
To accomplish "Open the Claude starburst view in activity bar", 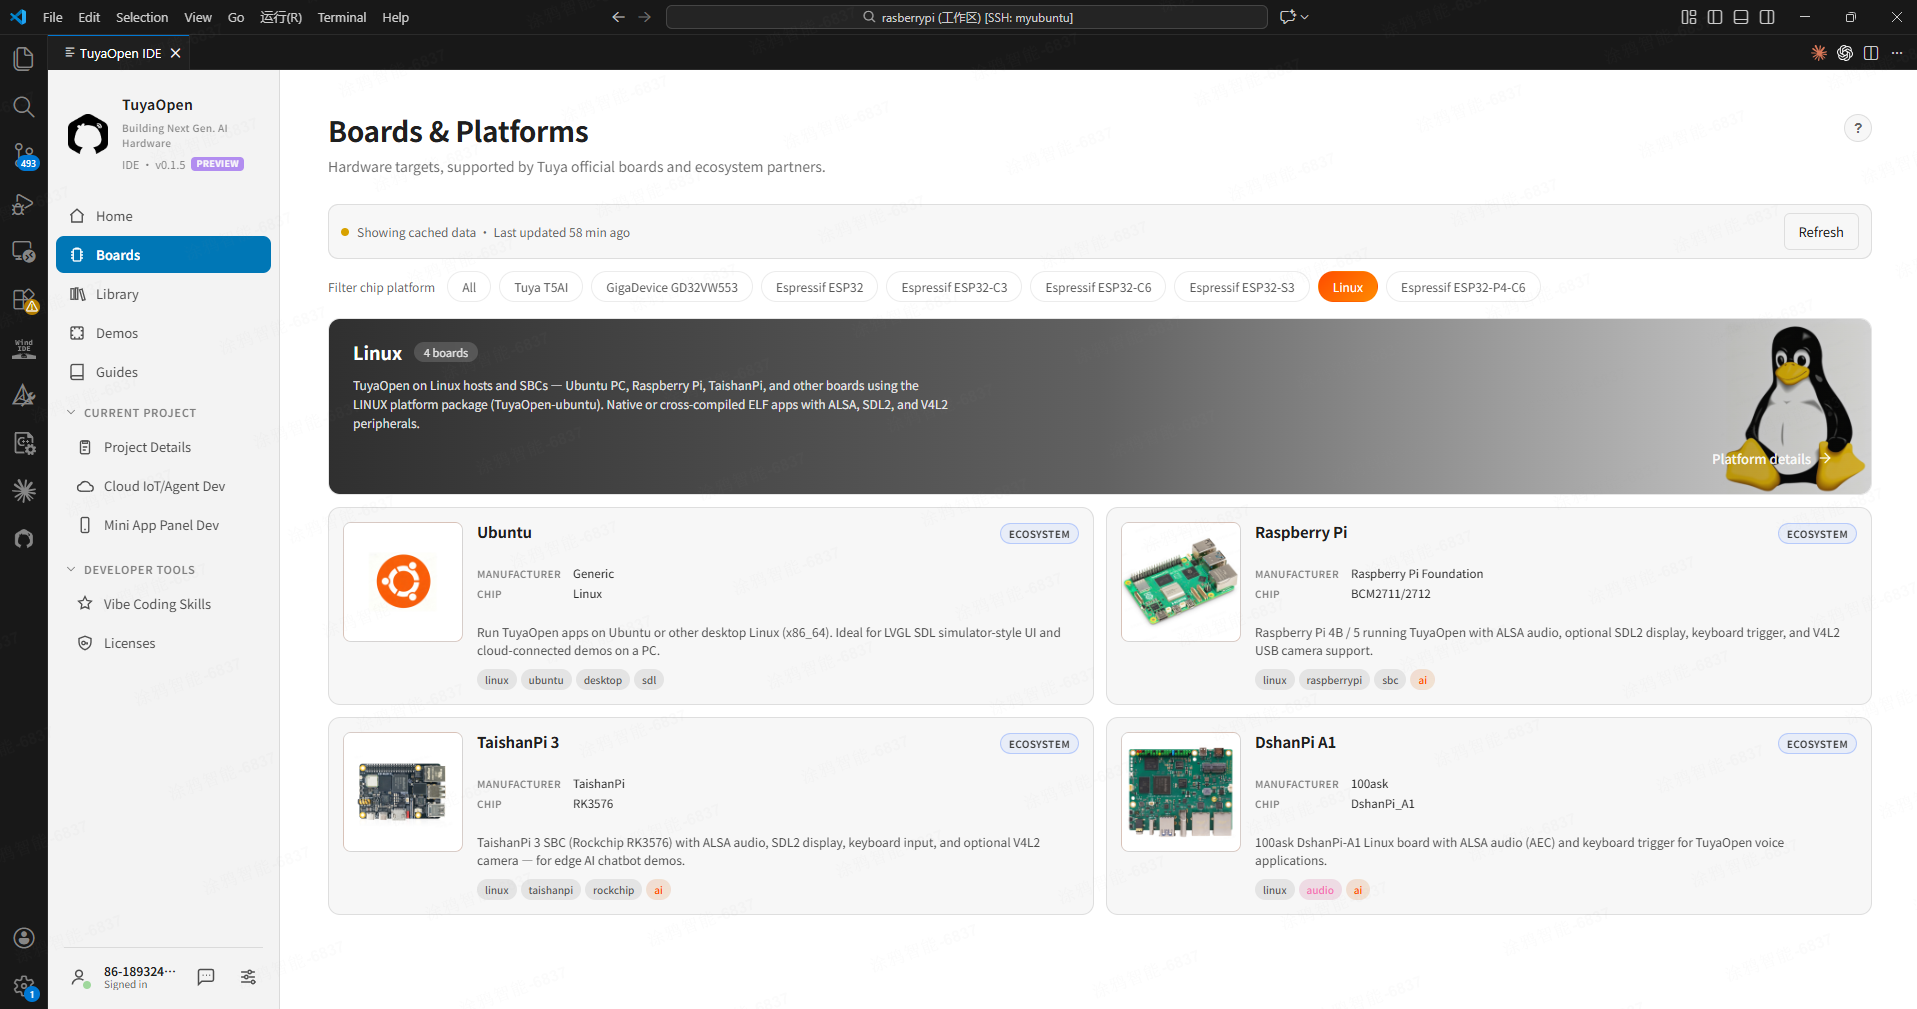I will pyautogui.click(x=23, y=490).
